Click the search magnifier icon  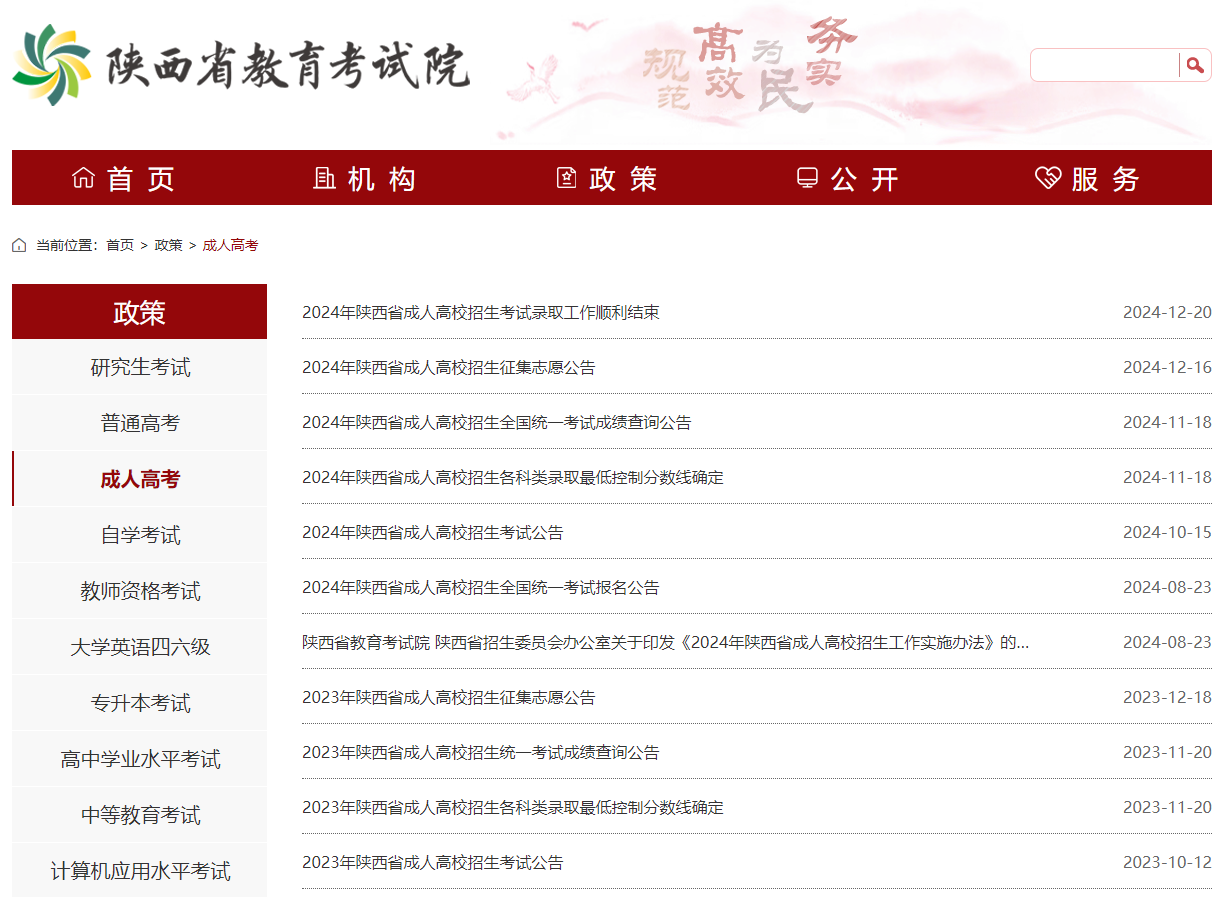(1196, 65)
